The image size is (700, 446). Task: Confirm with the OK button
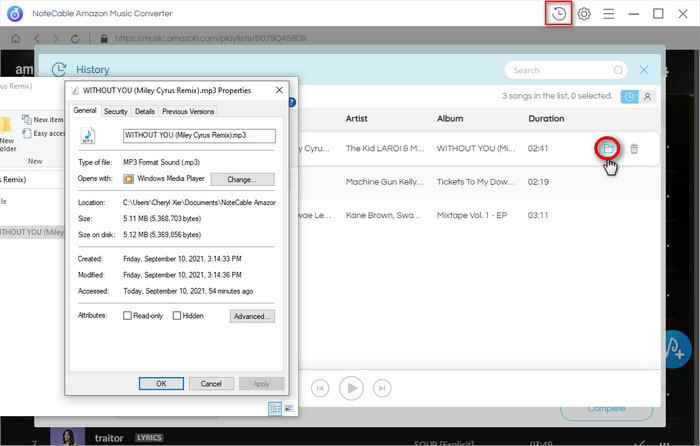(x=161, y=383)
